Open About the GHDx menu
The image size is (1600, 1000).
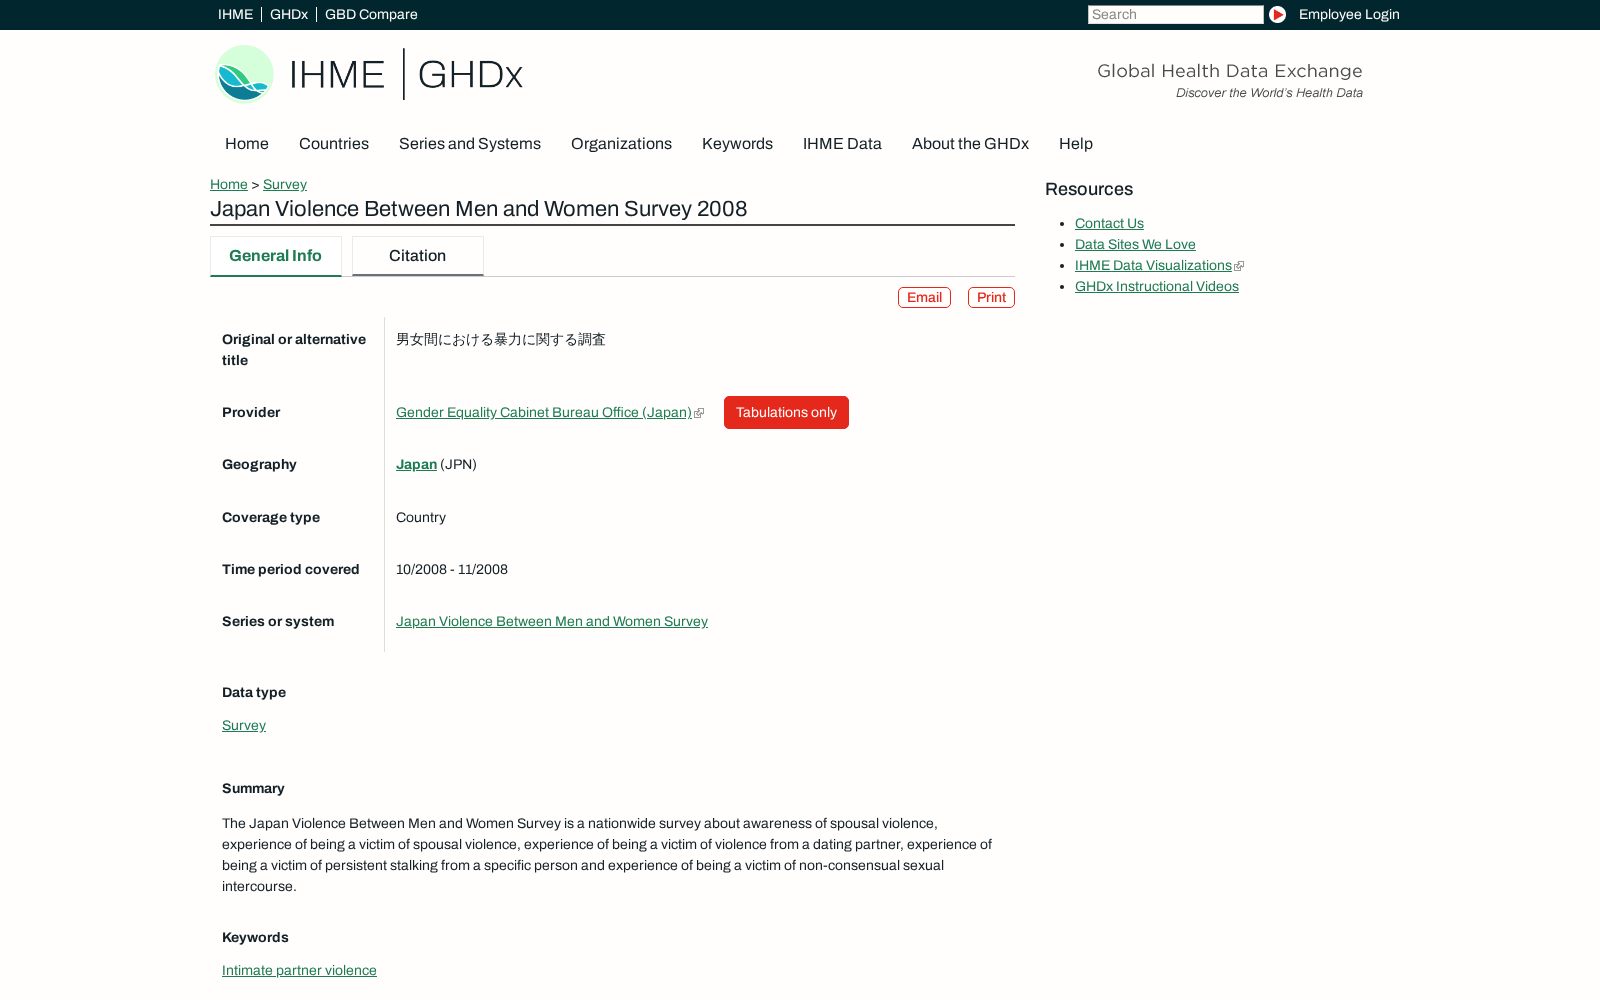970,144
